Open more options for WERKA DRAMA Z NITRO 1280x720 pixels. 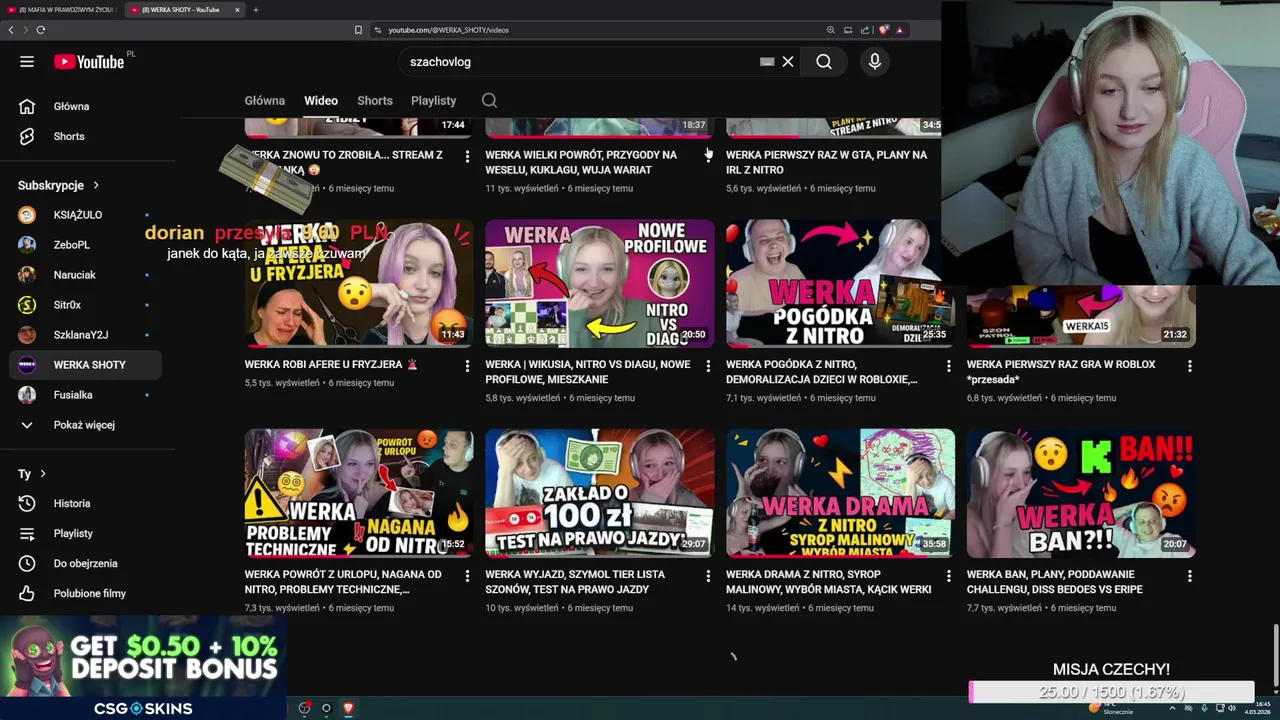949,577
